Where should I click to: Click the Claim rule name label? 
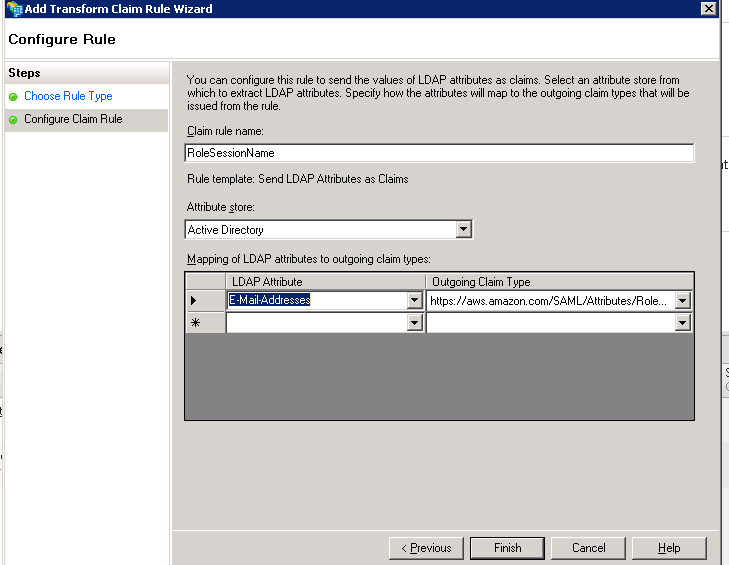tap(225, 131)
